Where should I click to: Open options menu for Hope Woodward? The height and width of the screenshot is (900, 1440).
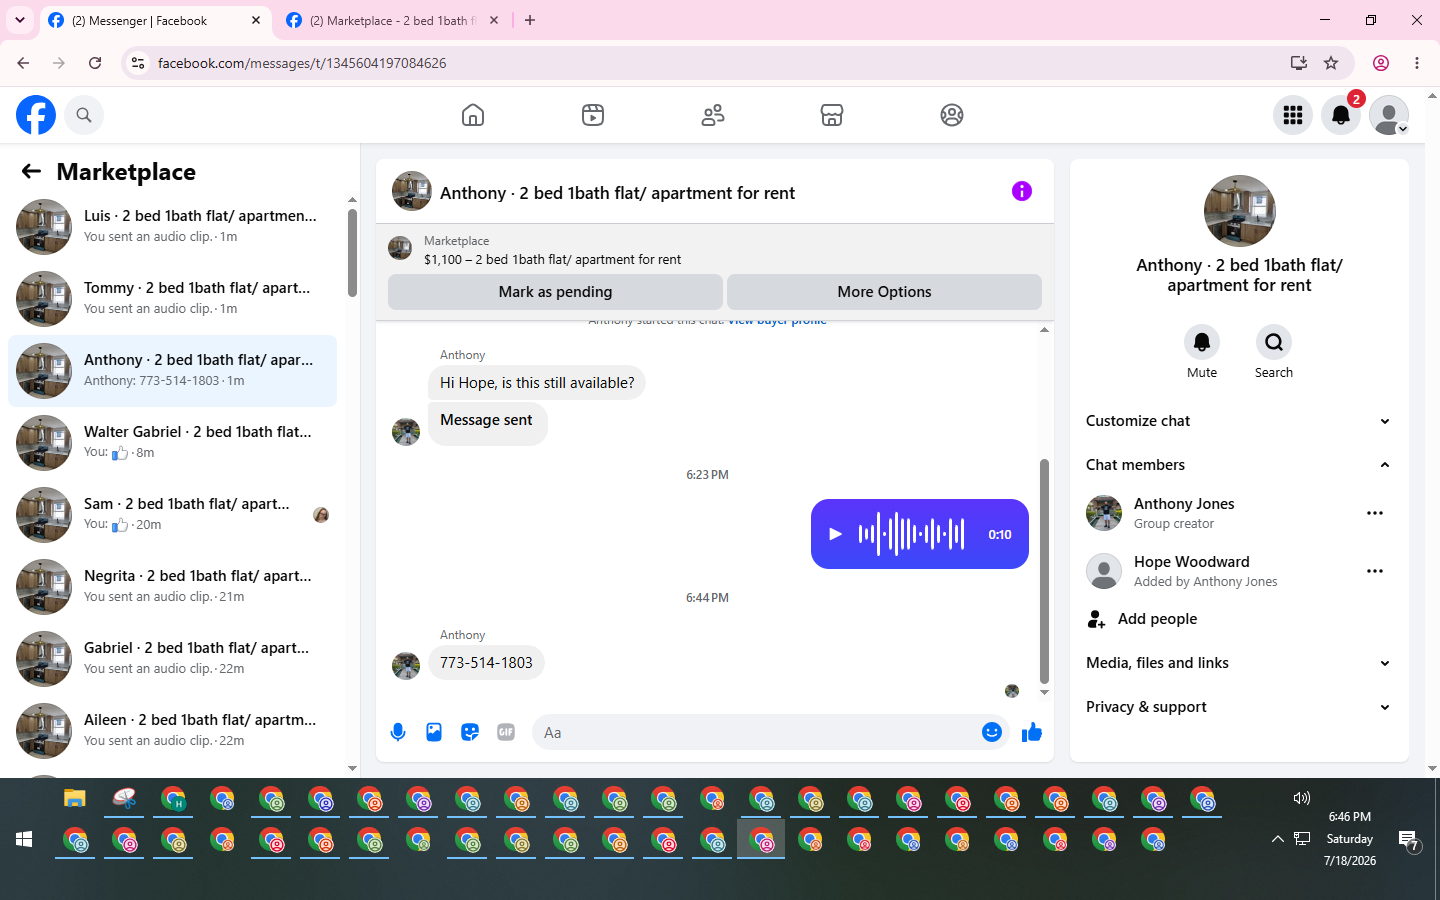pyautogui.click(x=1375, y=571)
